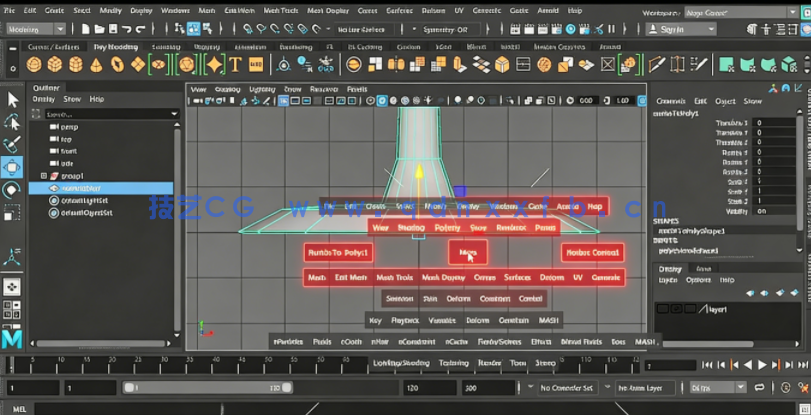Image resolution: width=811 pixels, height=415 pixels.
Task: Activate the Paint Selection brush tool
Action: click(12, 144)
